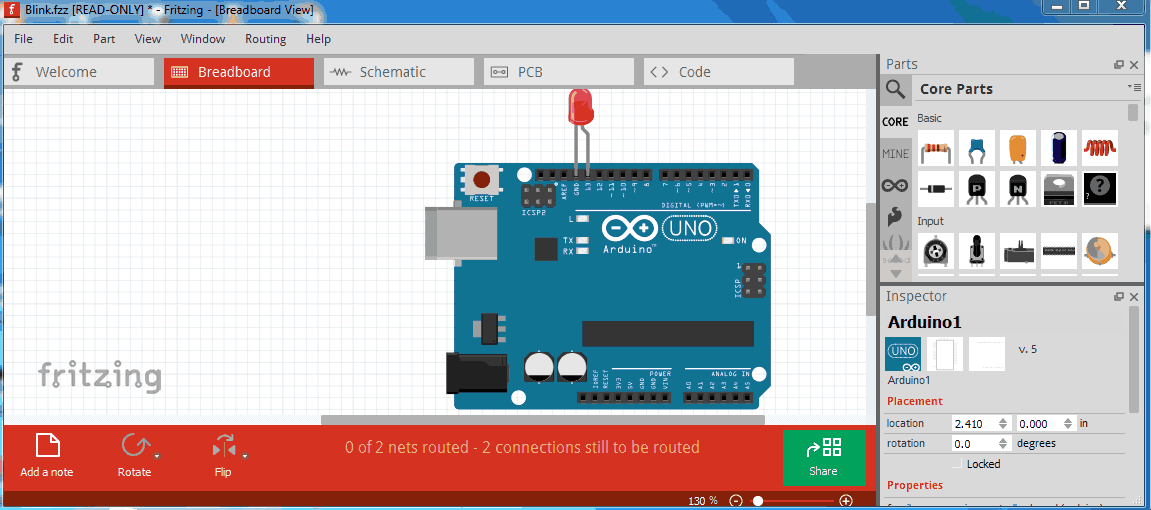Select the FET power transistor part
1151x510 pixels.
(1059, 189)
